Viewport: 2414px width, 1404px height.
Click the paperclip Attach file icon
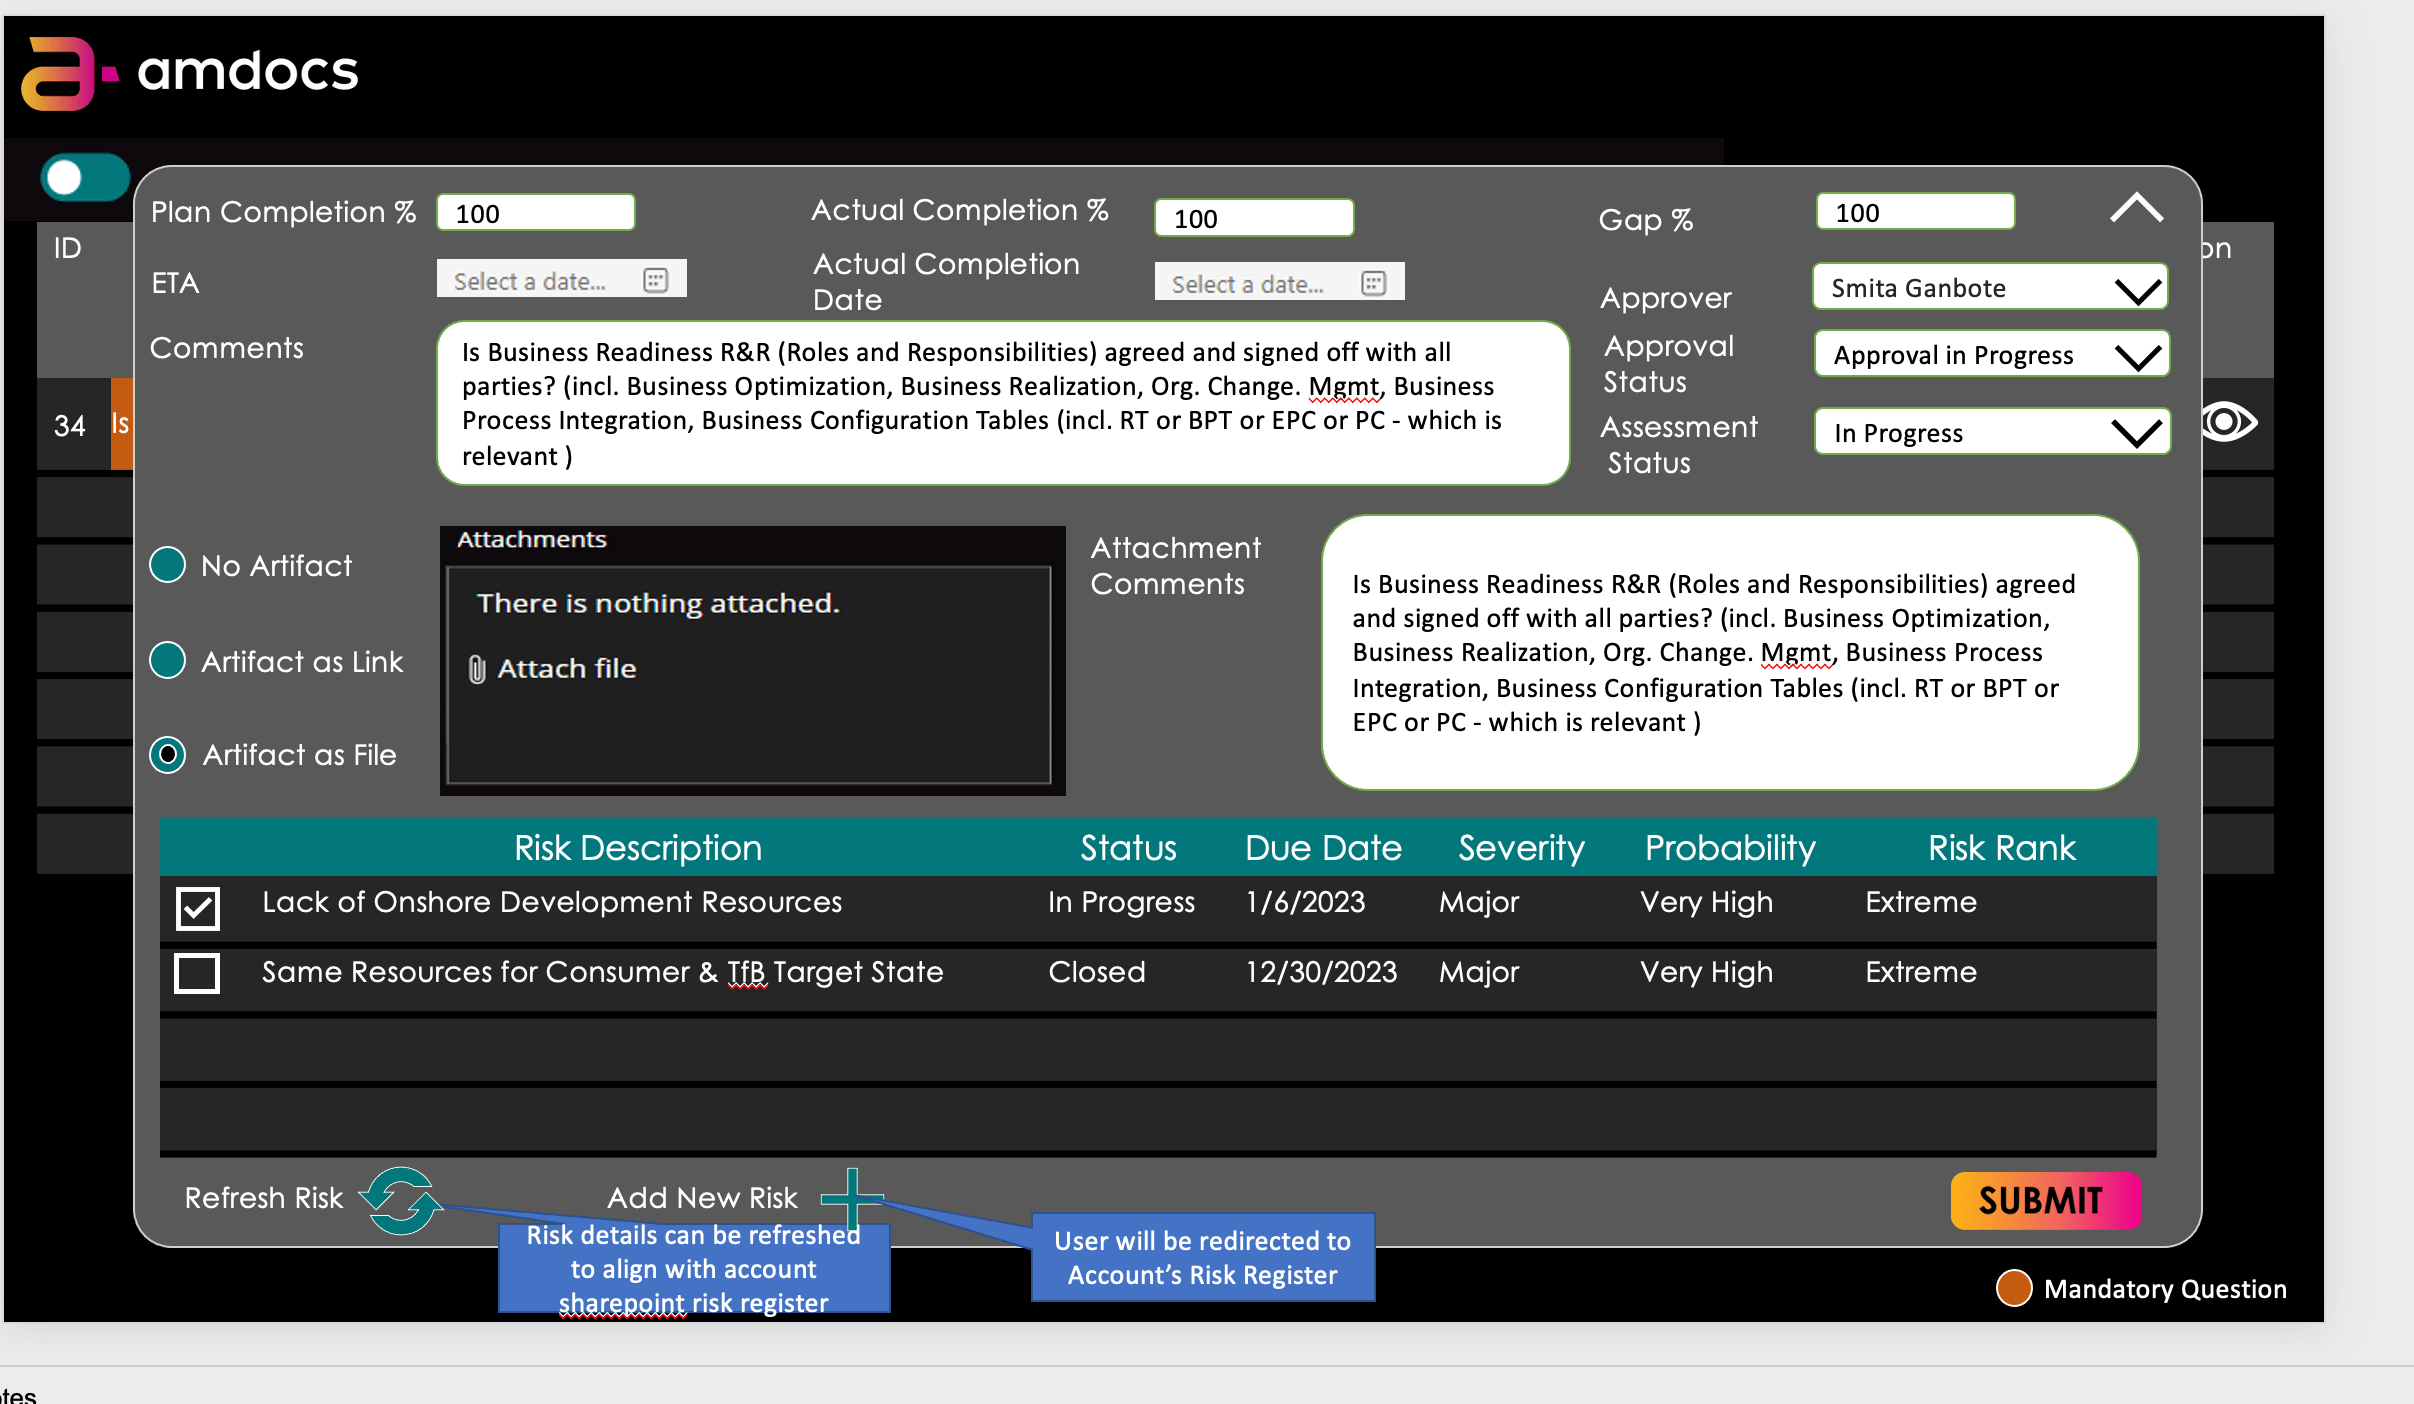click(x=477, y=669)
